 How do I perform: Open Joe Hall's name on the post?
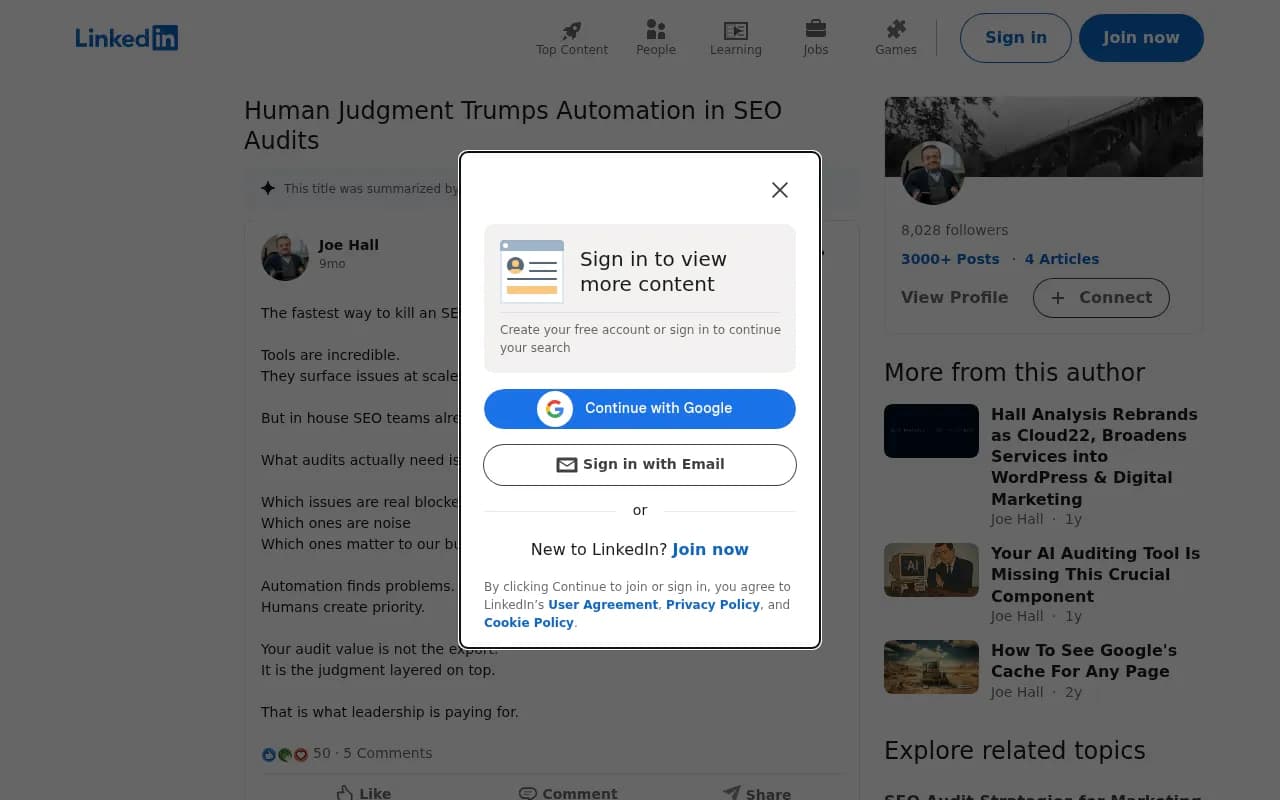click(349, 245)
